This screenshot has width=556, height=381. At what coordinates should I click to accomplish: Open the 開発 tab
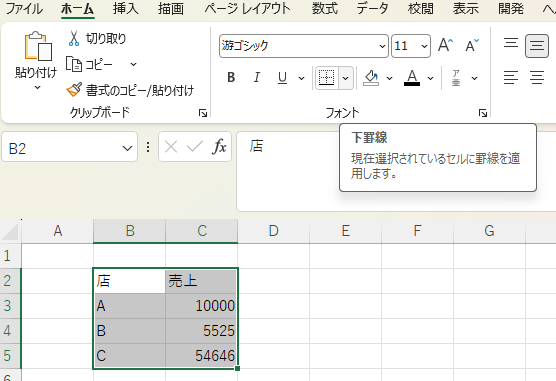(511, 9)
